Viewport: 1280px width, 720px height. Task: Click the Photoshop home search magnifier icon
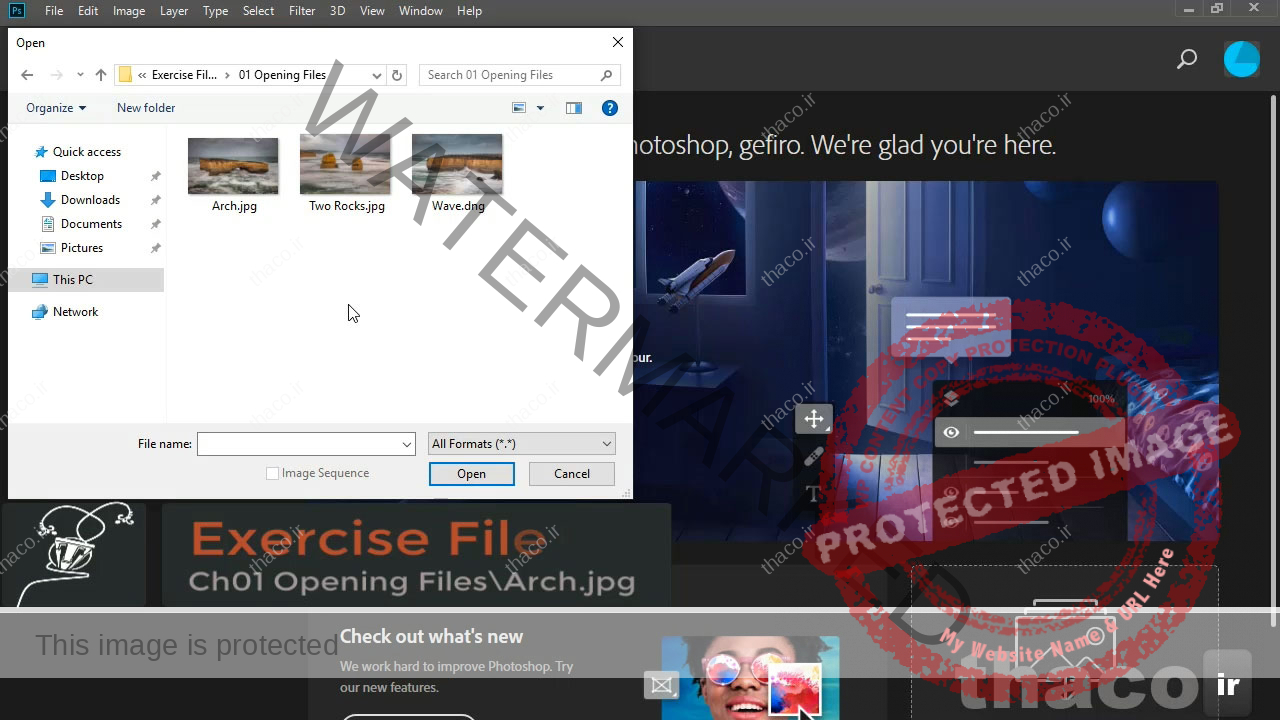click(x=1187, y=59)
